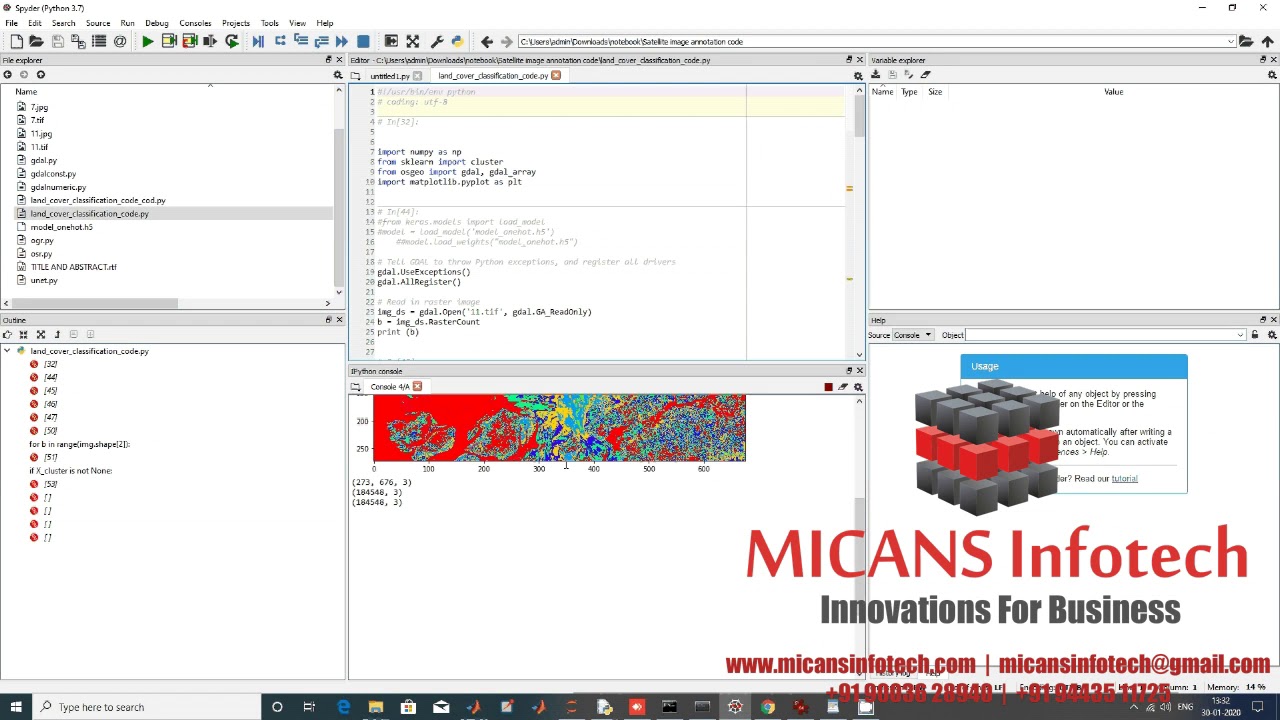Open Editor pane options gear

tap(858, 75)
